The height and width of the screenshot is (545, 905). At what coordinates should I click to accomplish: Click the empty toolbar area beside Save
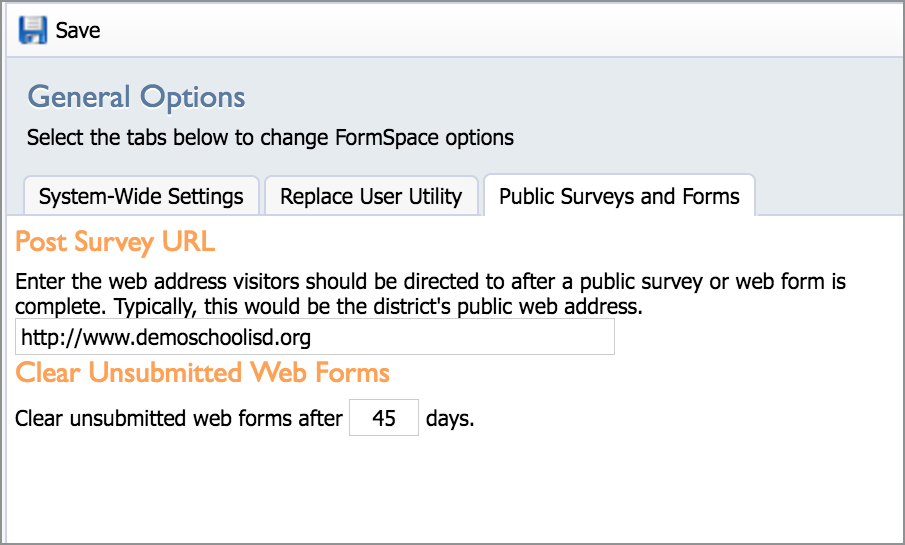tap(496, 30)
